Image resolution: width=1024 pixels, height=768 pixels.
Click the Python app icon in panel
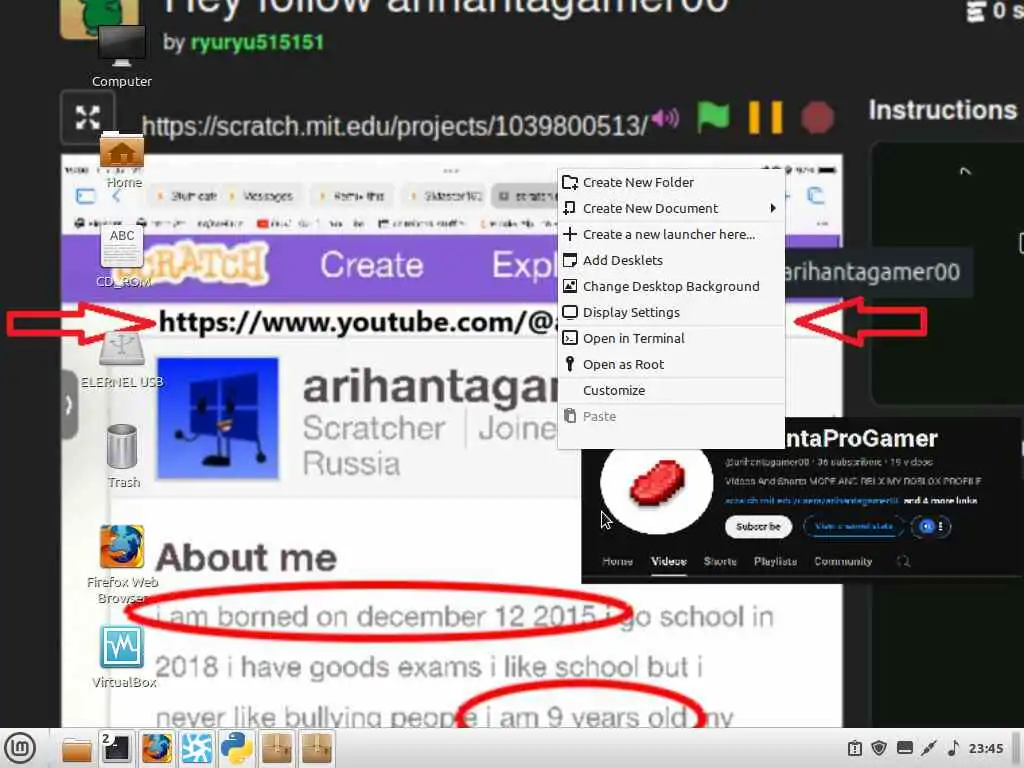point(236,748)
